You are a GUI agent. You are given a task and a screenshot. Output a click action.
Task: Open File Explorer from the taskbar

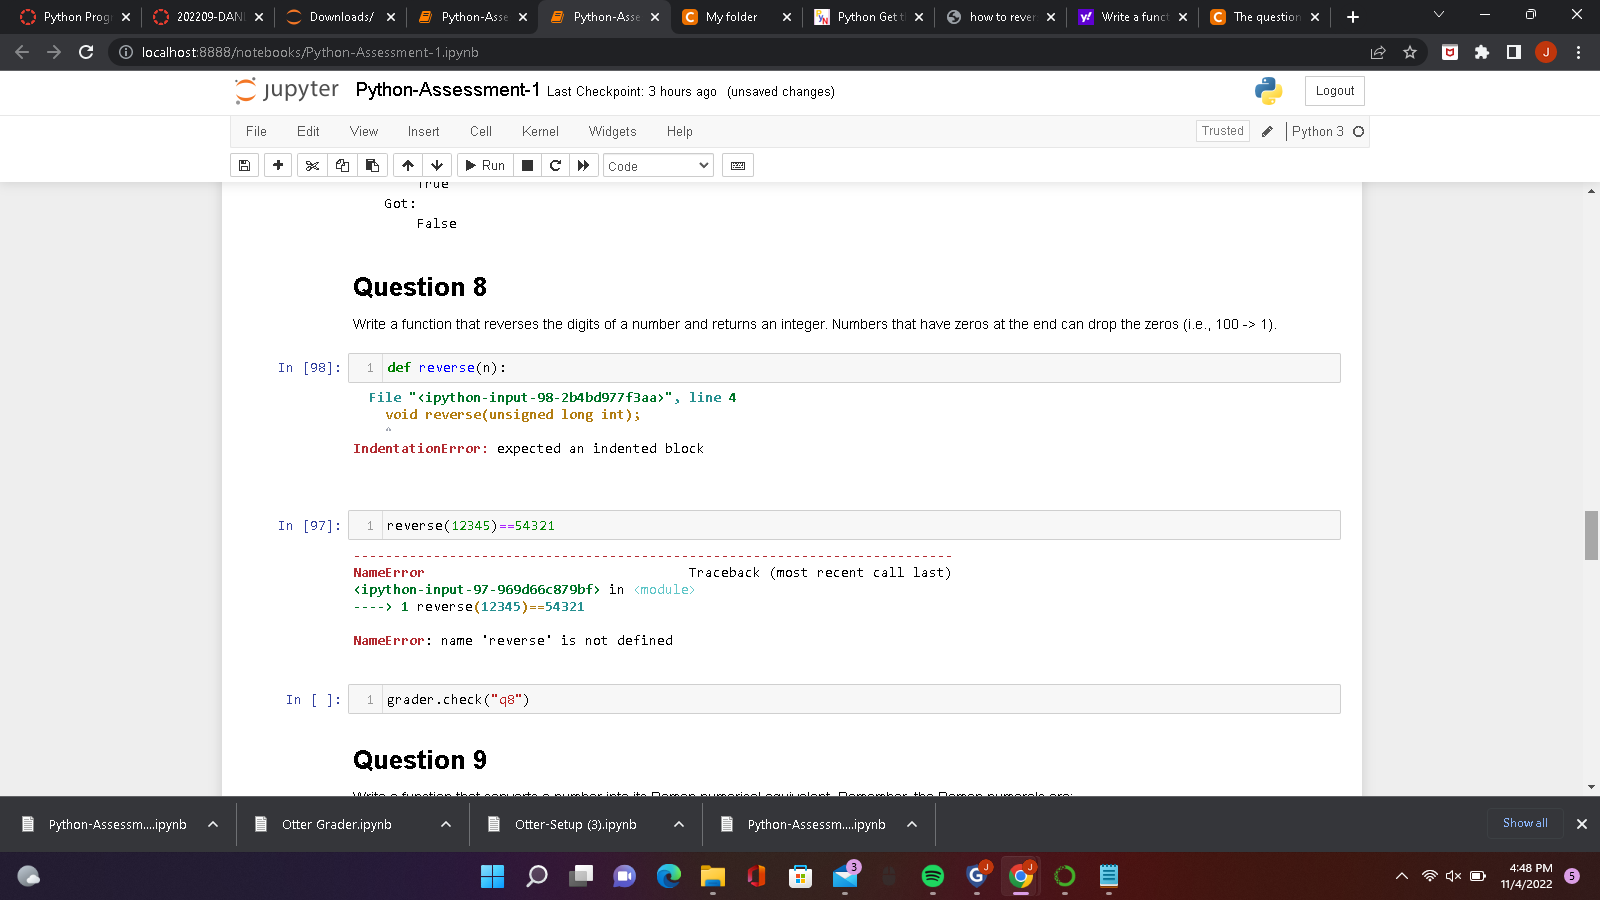[x=712, y=876]
